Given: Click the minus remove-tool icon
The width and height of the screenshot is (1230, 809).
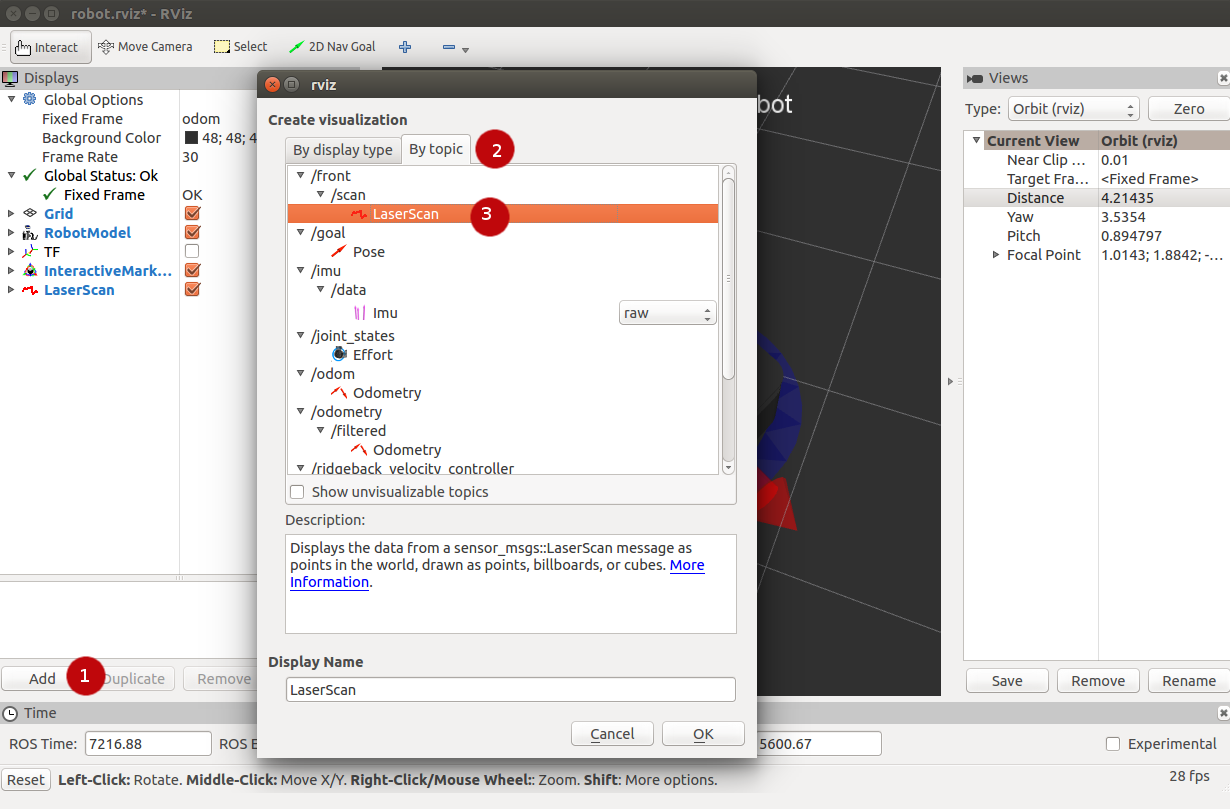Looking at the screenshot, I should pyautogui.click(x=449, y=47).
